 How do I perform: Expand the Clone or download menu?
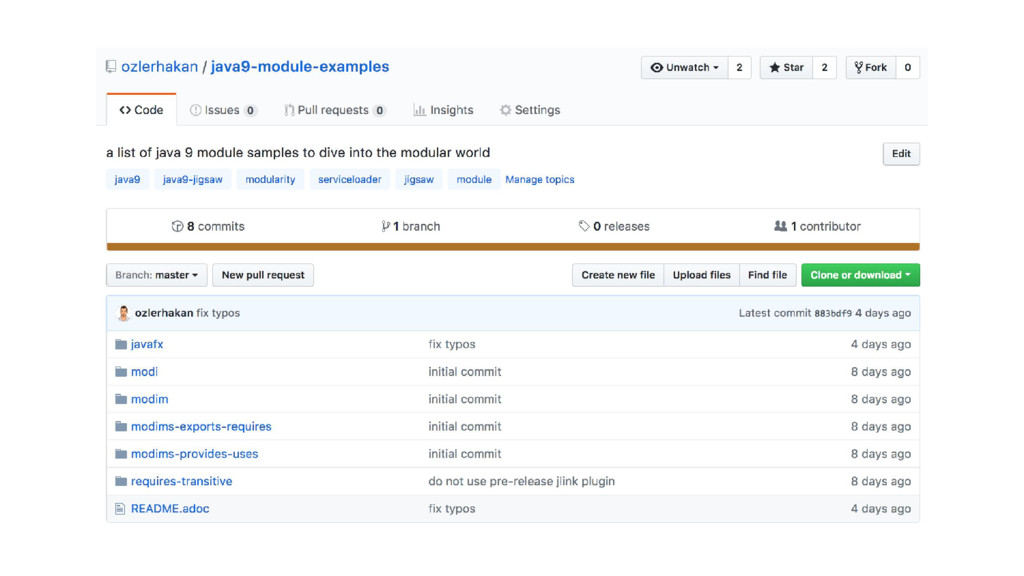point(860,275)
